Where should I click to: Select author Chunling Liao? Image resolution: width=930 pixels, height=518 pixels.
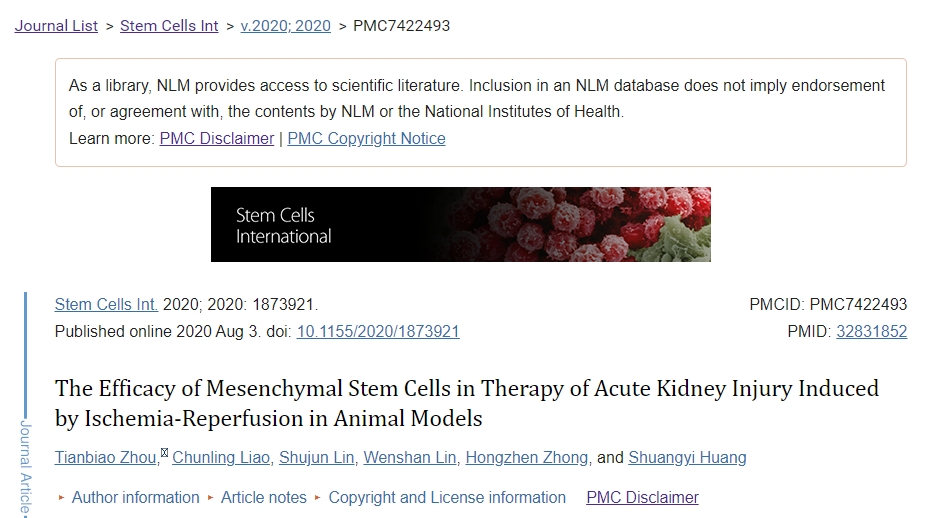click(222, 458)
